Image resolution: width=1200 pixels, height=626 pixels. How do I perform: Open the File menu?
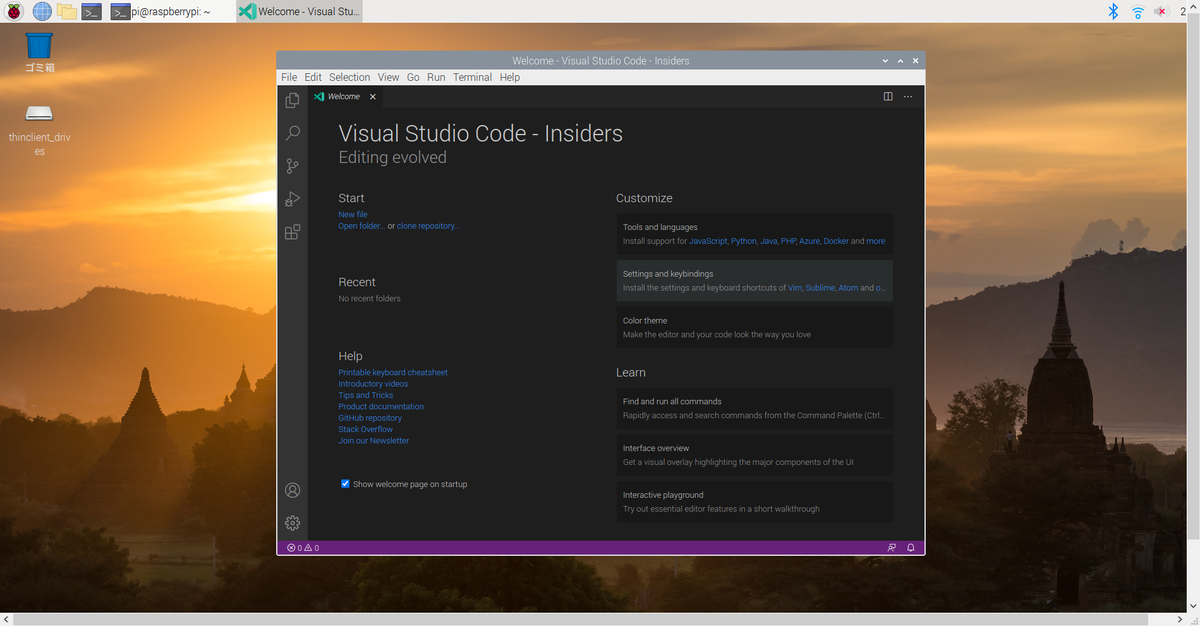click(289, 77)
